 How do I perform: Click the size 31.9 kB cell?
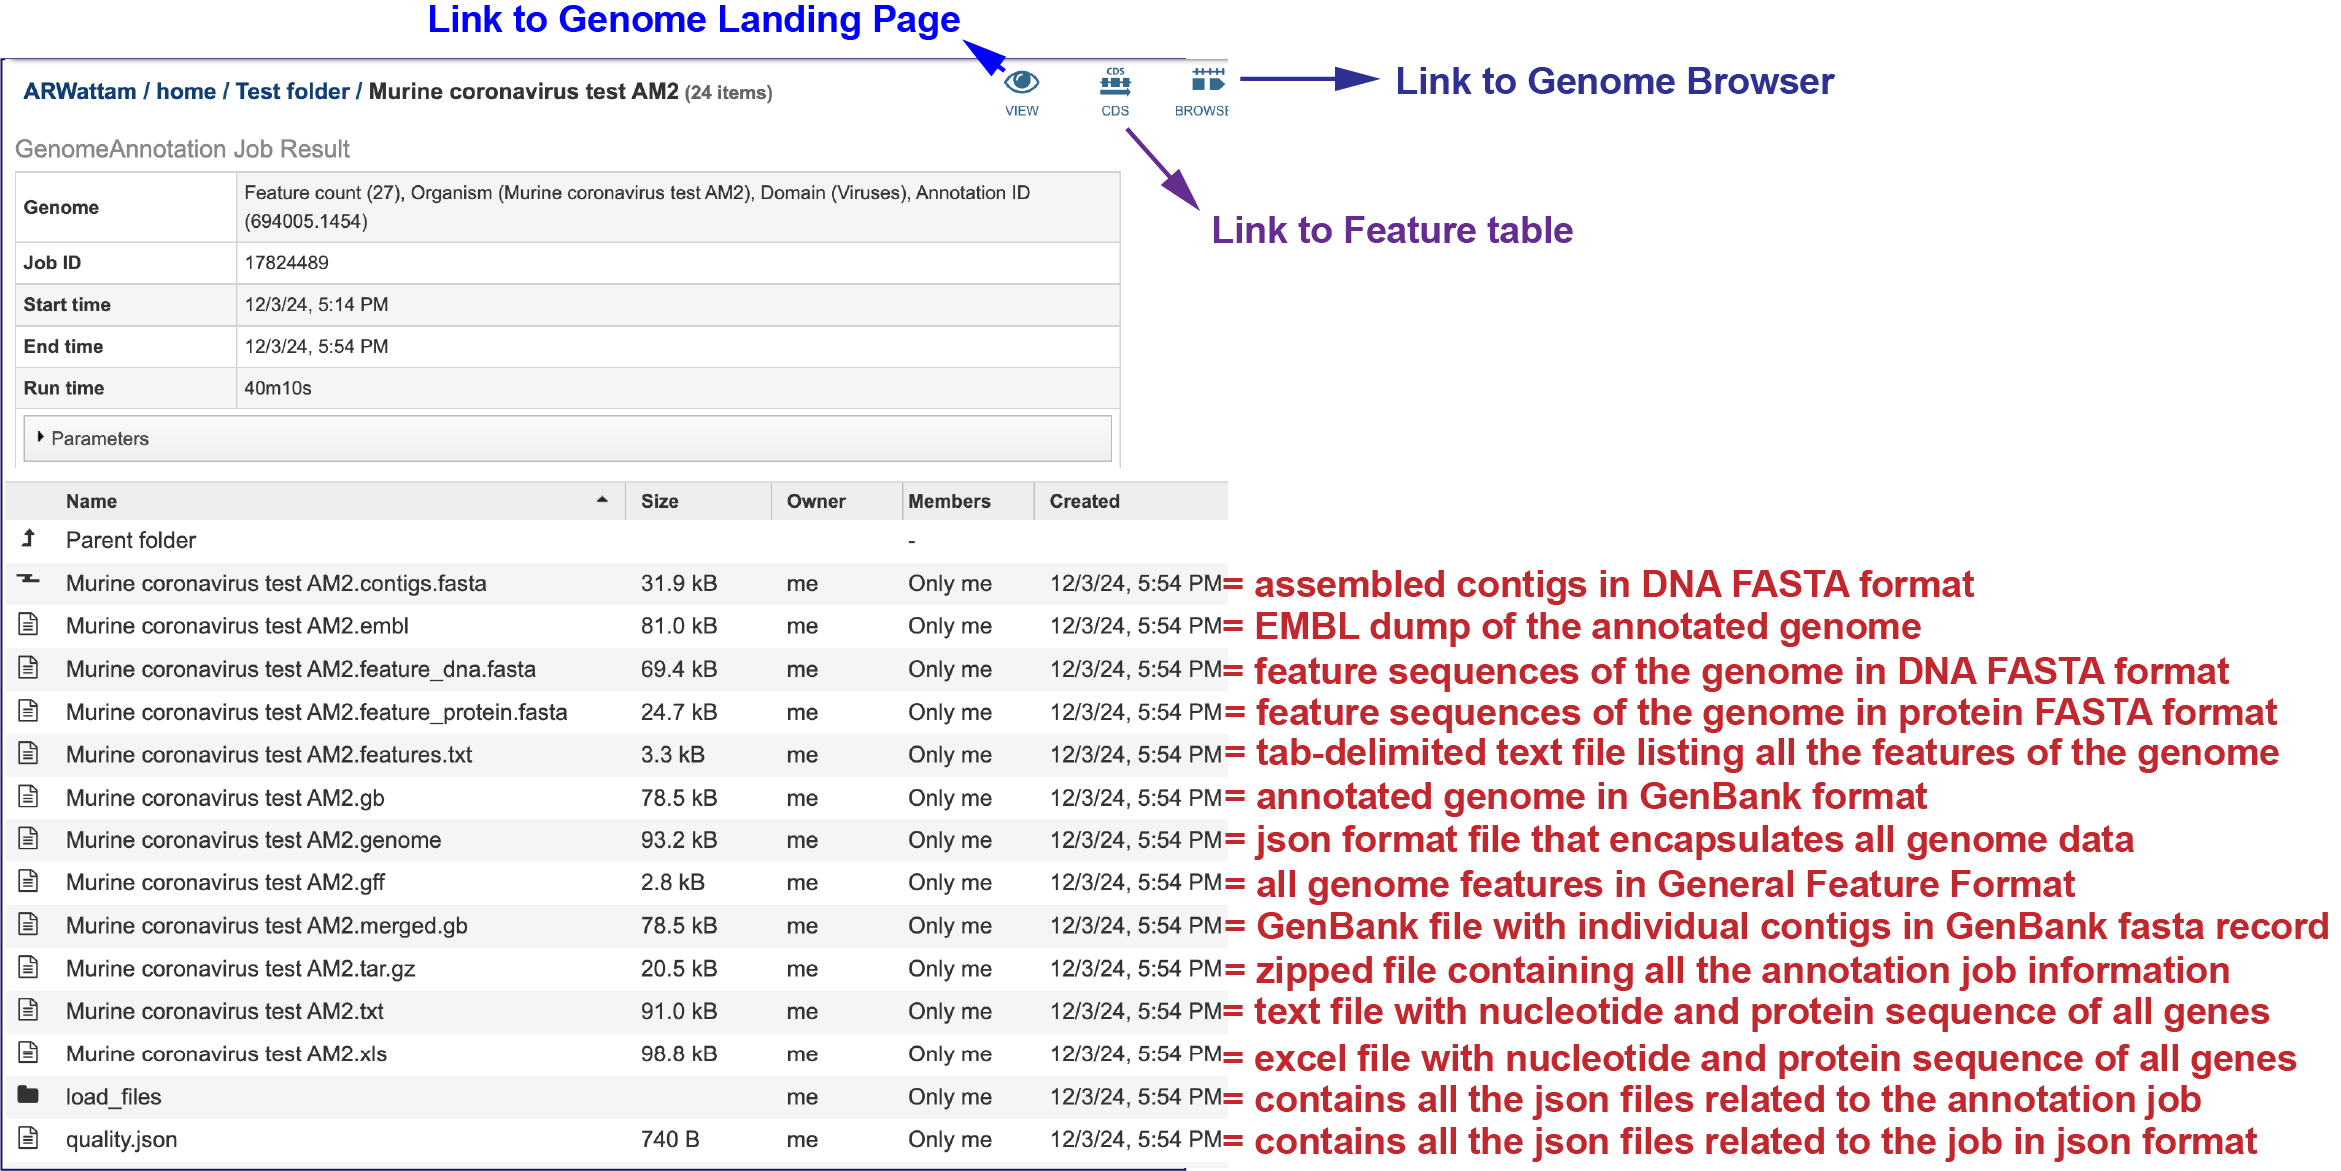679,583
